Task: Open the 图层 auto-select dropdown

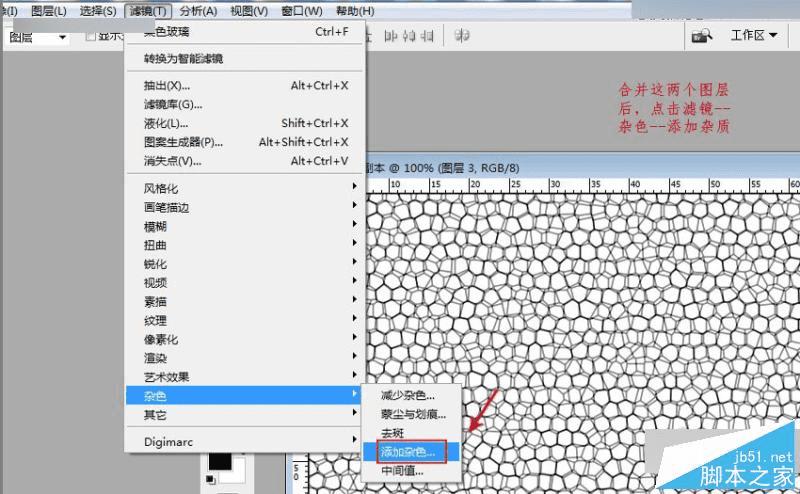Action: tap(37, 37)
